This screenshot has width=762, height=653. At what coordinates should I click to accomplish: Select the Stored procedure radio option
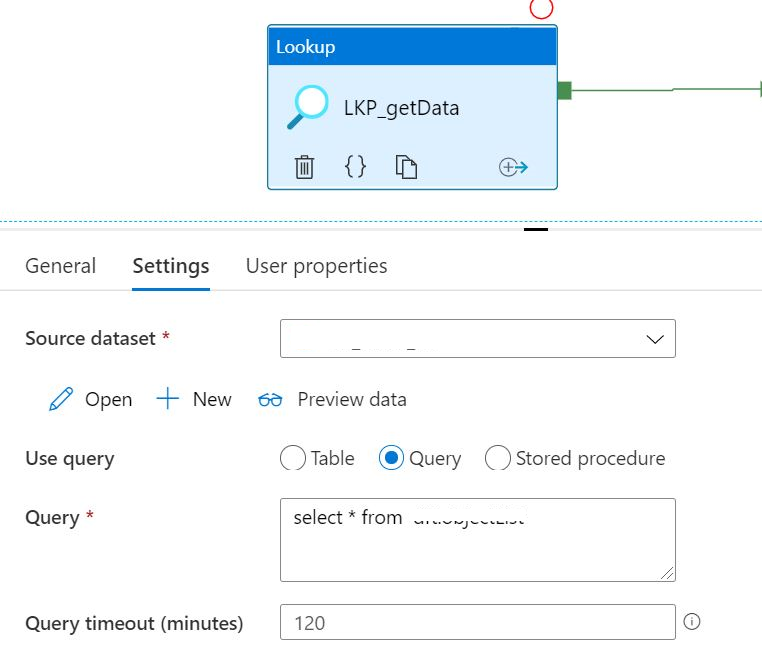tap(498, 458)
